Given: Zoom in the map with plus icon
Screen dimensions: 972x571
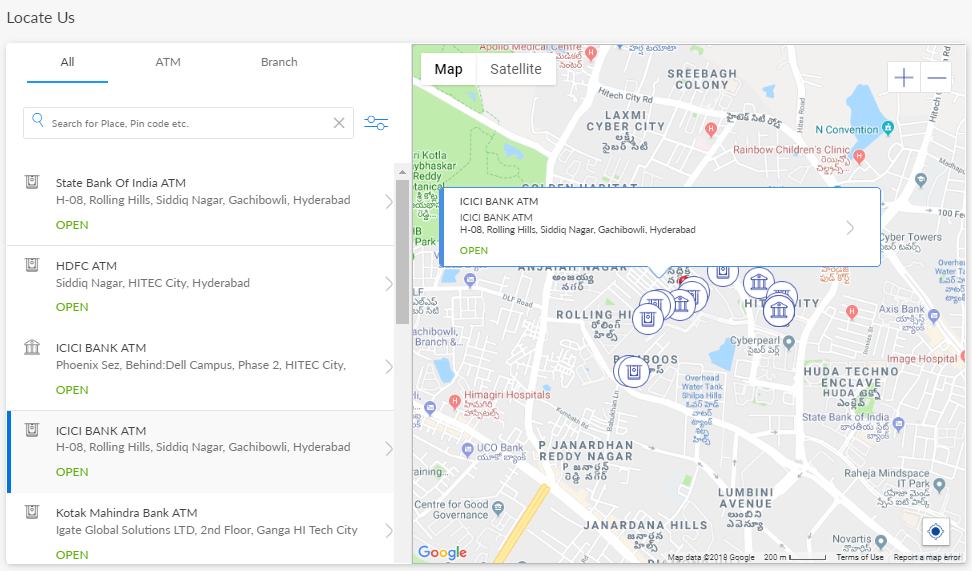Looking at the screenshot, I should (903, 78).
